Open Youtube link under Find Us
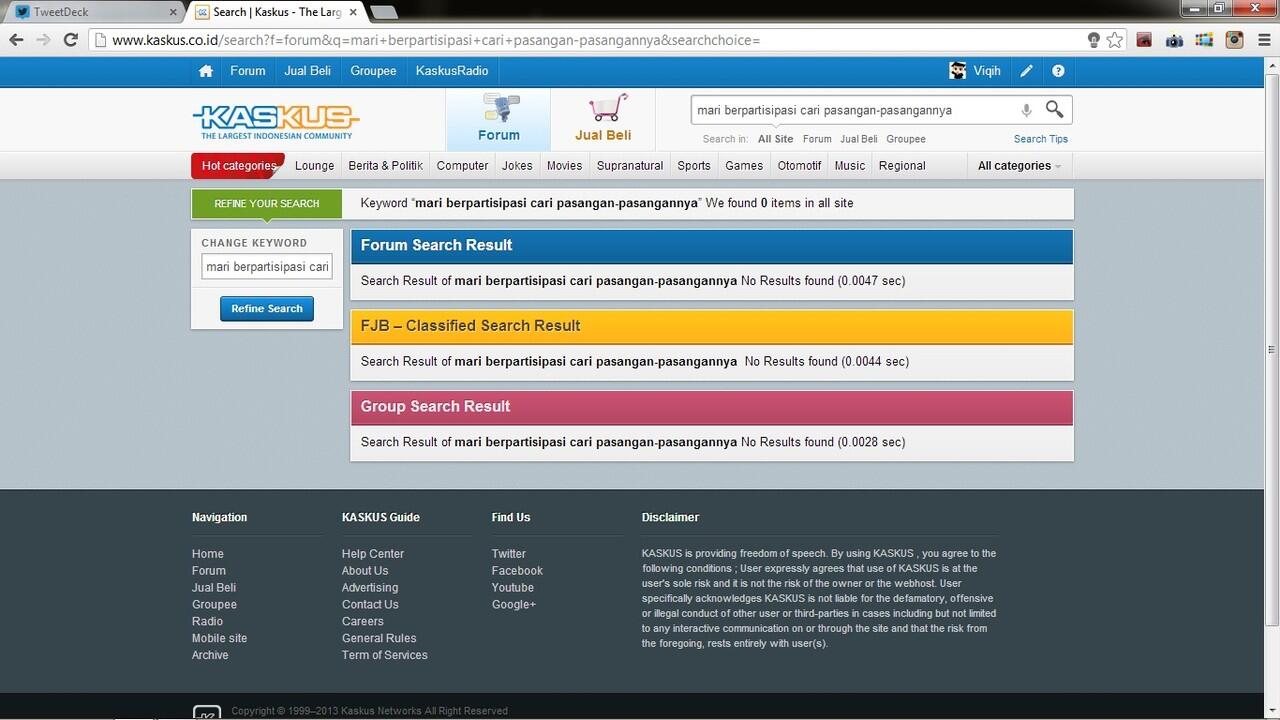This screenshot has height=720, width=1280. (x=513, y=588)
